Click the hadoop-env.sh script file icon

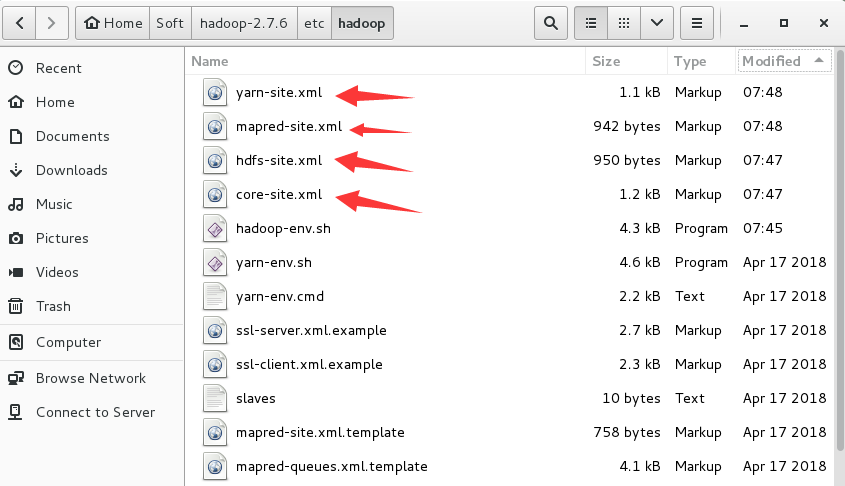(214, 228)
